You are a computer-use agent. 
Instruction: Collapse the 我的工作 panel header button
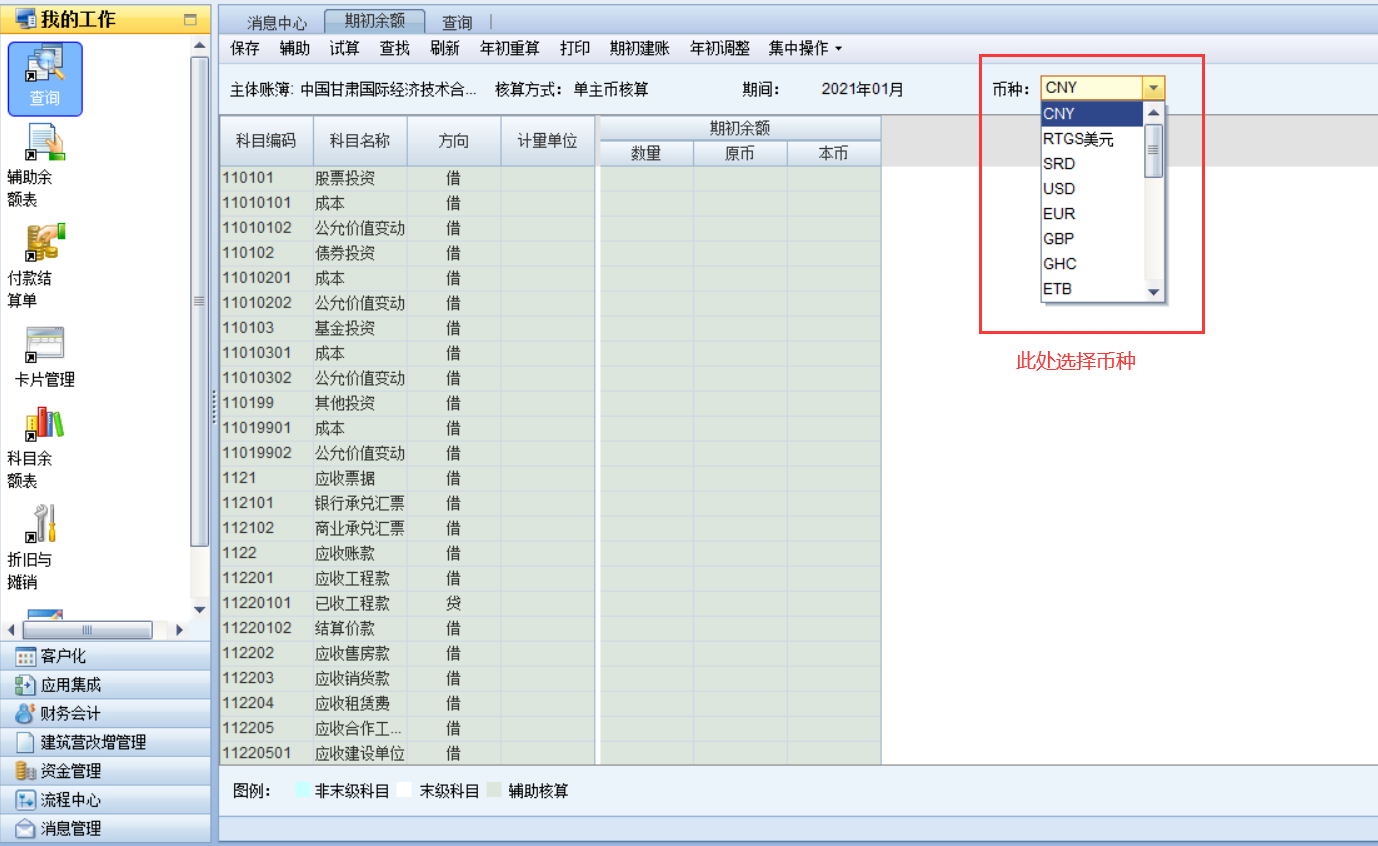190,20
